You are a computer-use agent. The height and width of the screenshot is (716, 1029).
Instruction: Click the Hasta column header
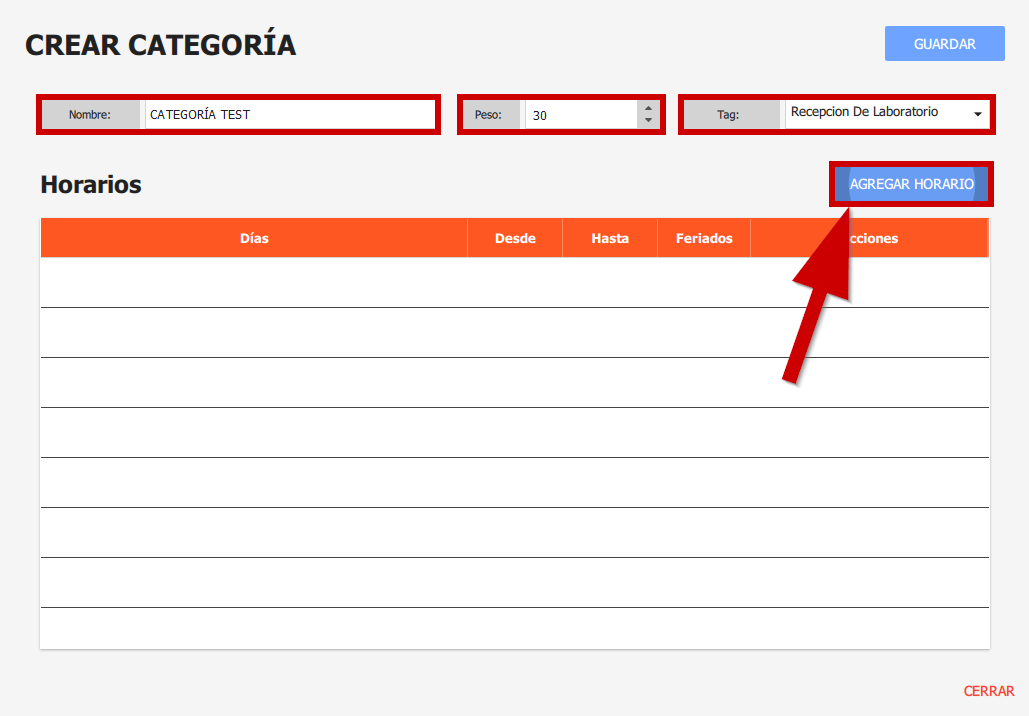coord(610,238)
